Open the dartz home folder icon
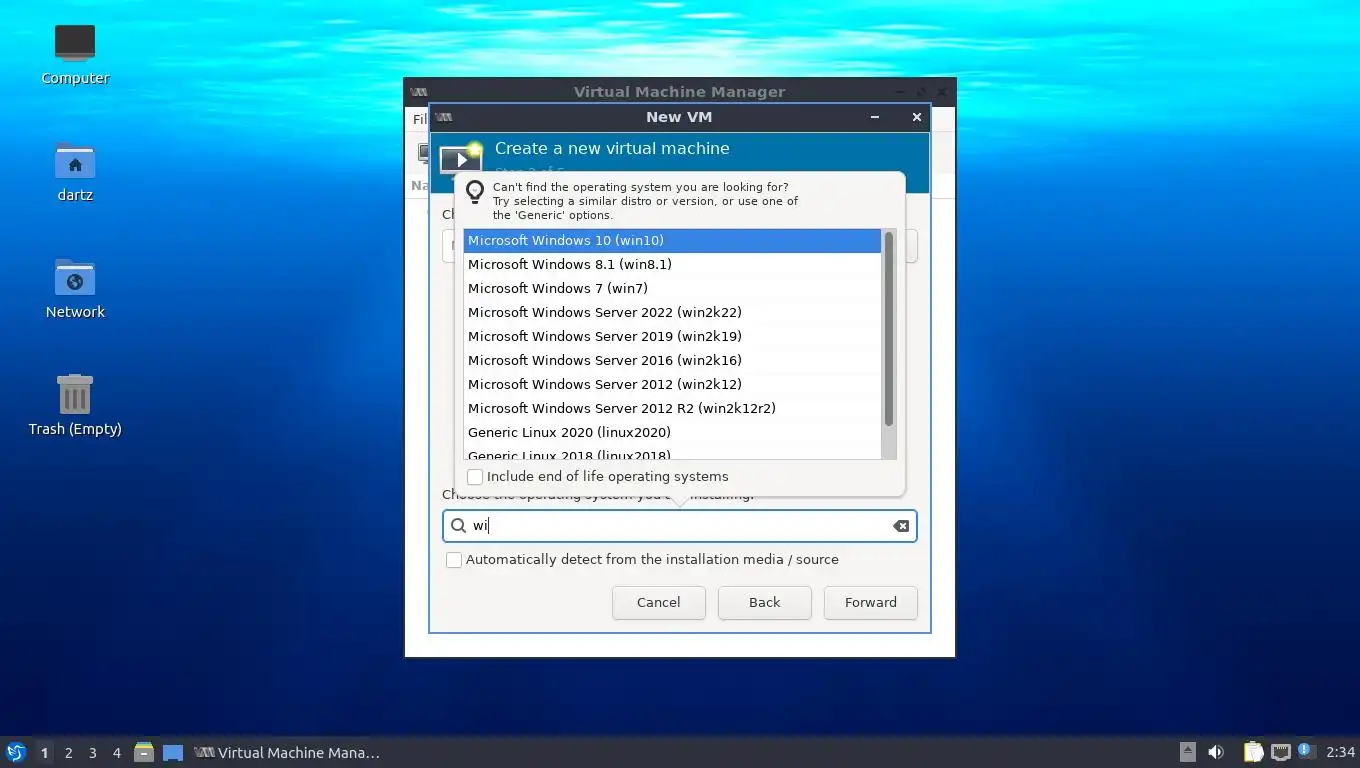This screenshot has height=768, width=1360. click(x=75, y=171)
